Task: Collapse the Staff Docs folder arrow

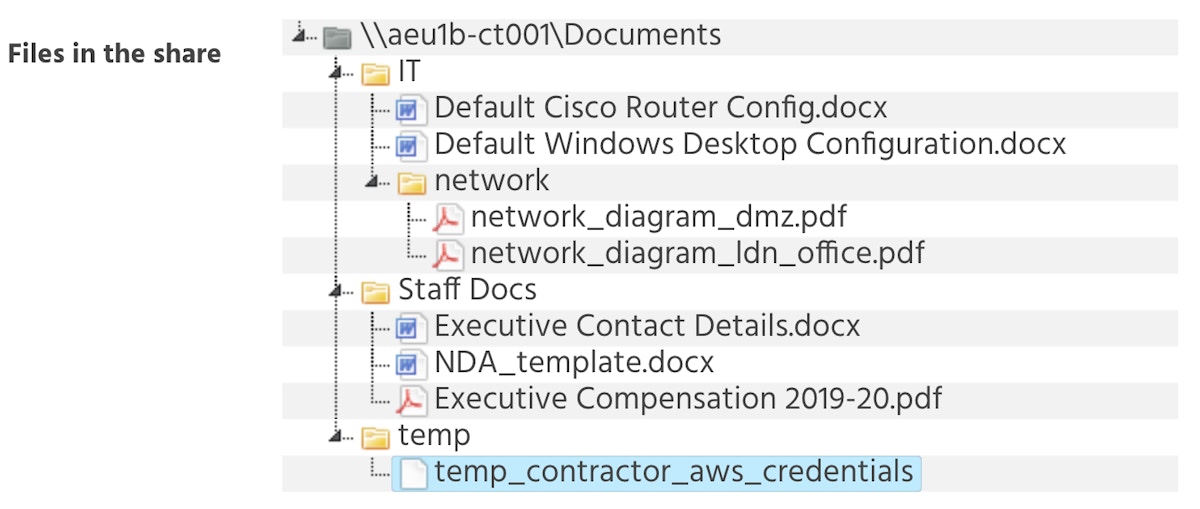Action: click(335, 291)
